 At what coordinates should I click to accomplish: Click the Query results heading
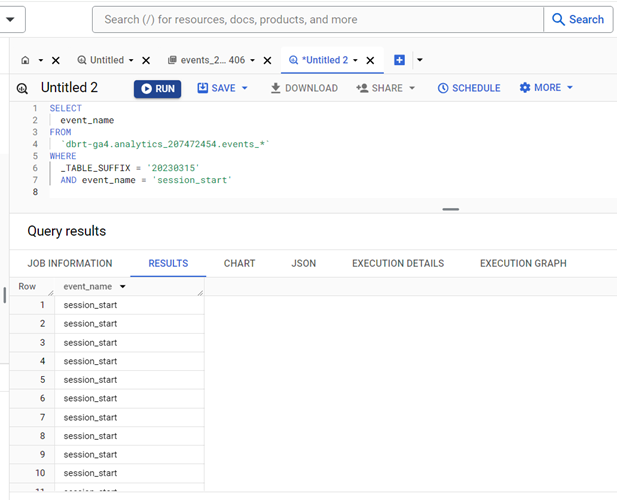point(67,231)
